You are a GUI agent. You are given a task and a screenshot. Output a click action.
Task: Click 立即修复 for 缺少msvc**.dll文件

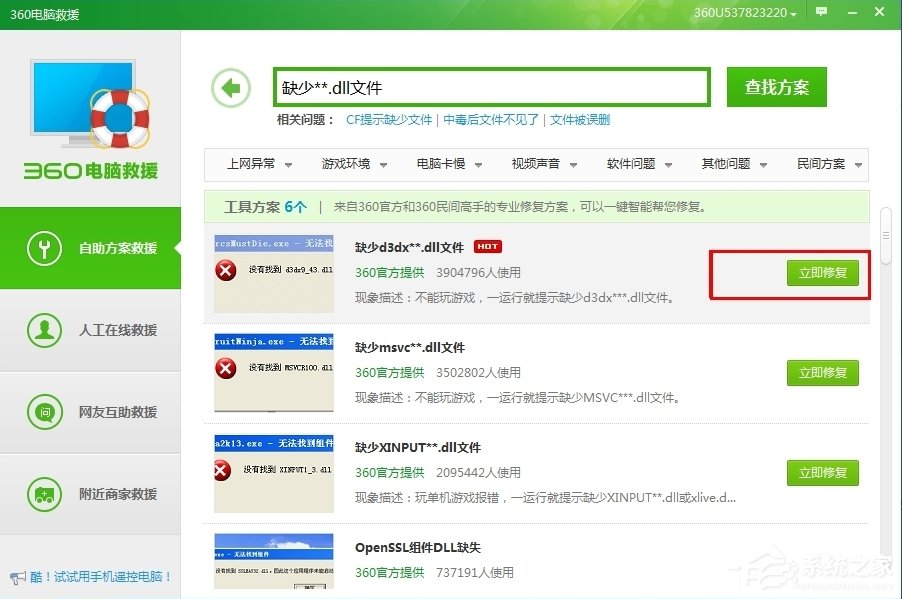pos(822,373)
